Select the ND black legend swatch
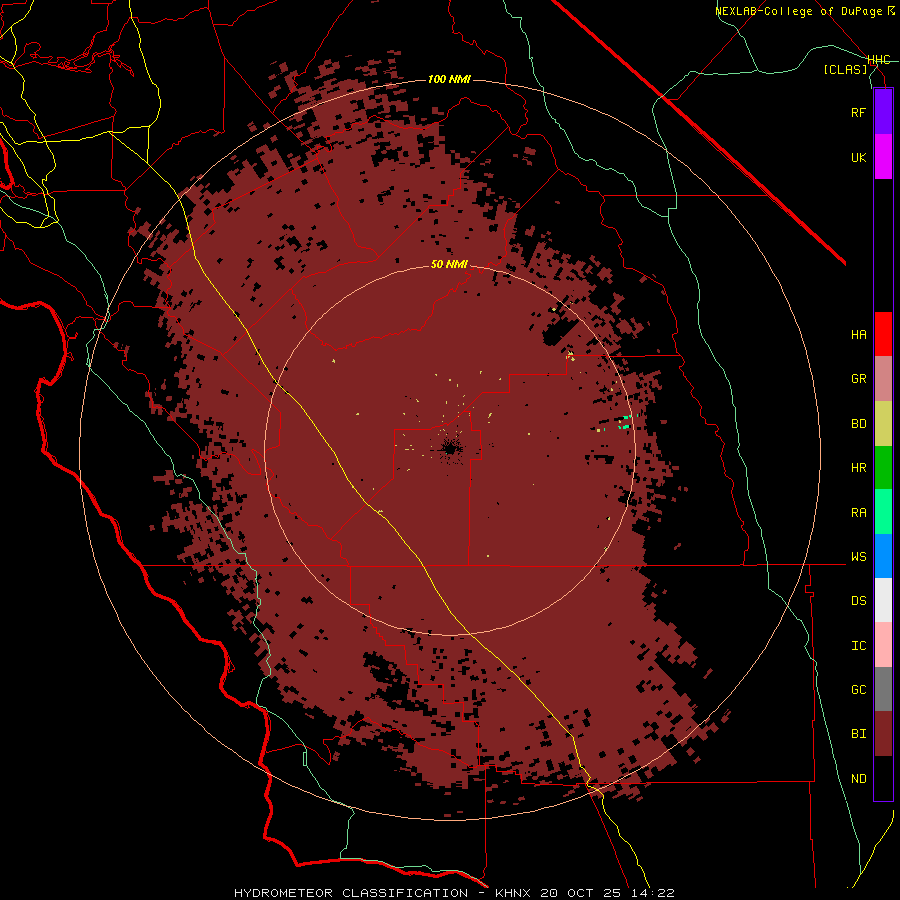Screen dimensions: 900x900 (x=883, y=778)
